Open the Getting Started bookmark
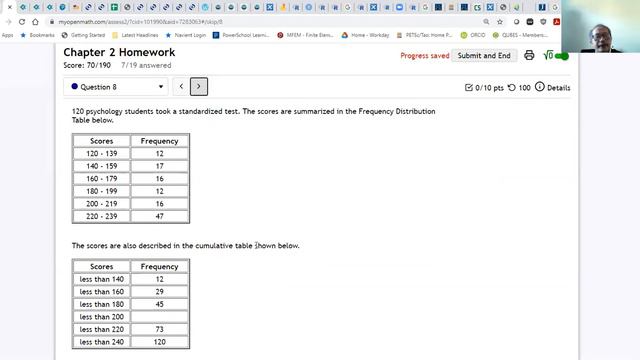The width and height of the screenshot is (640, 360). [83, 35]
